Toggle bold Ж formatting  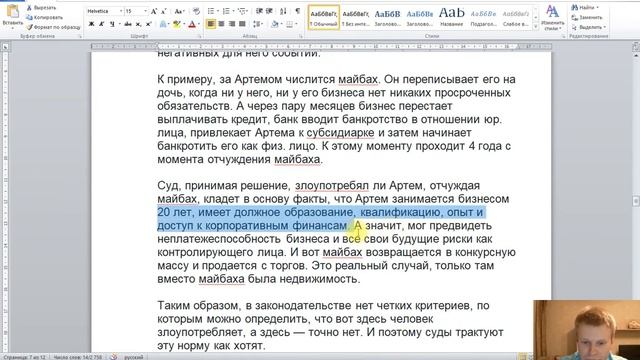91,24
